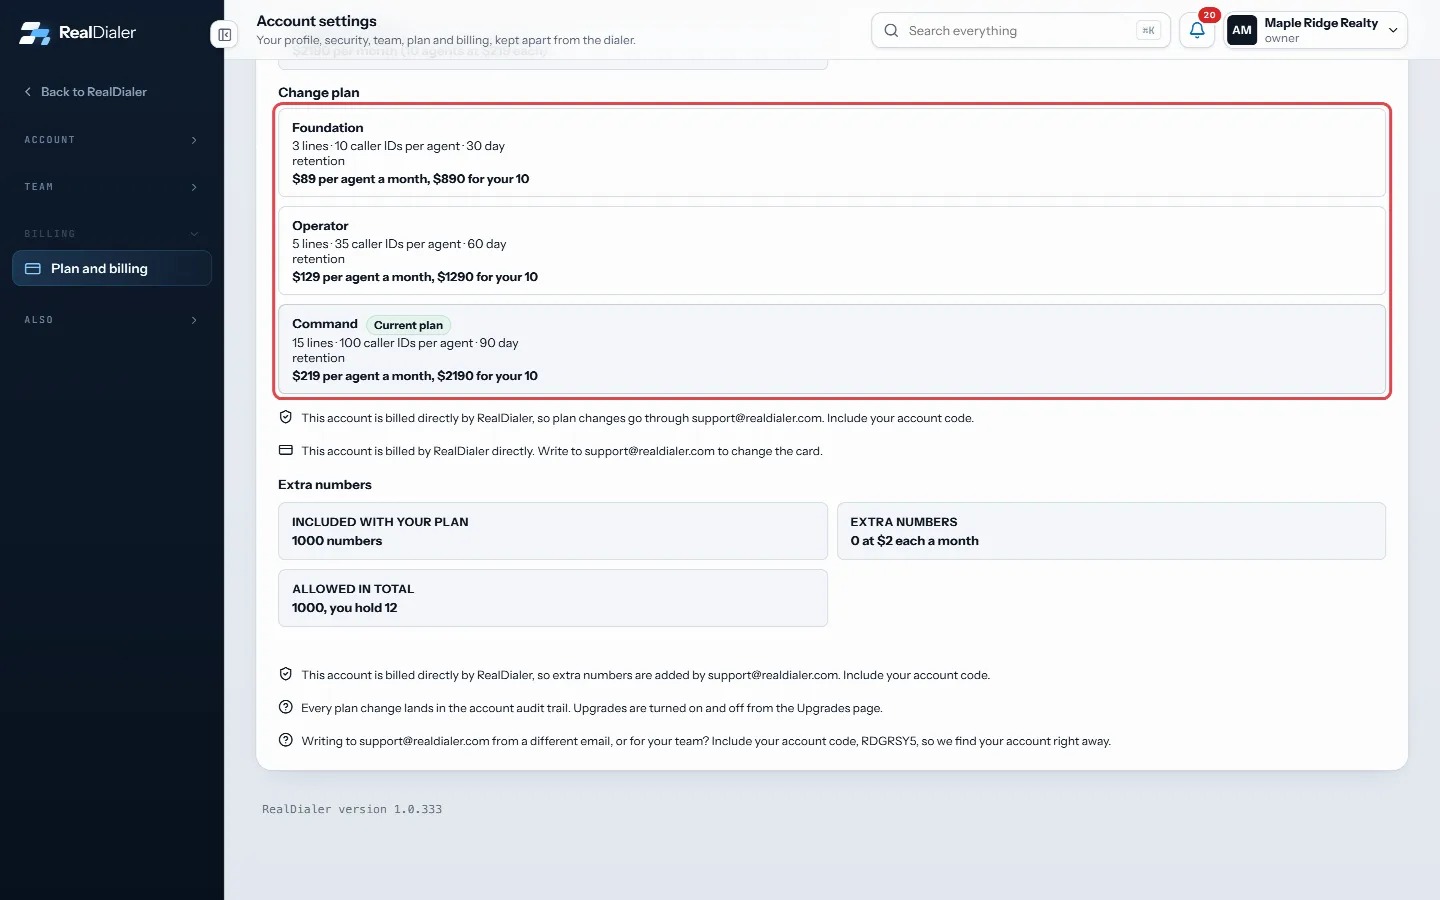The height and width of the screenshot is (900, 1440).
Task: Click the Account settings page title
Action: (x=317, y=21)
